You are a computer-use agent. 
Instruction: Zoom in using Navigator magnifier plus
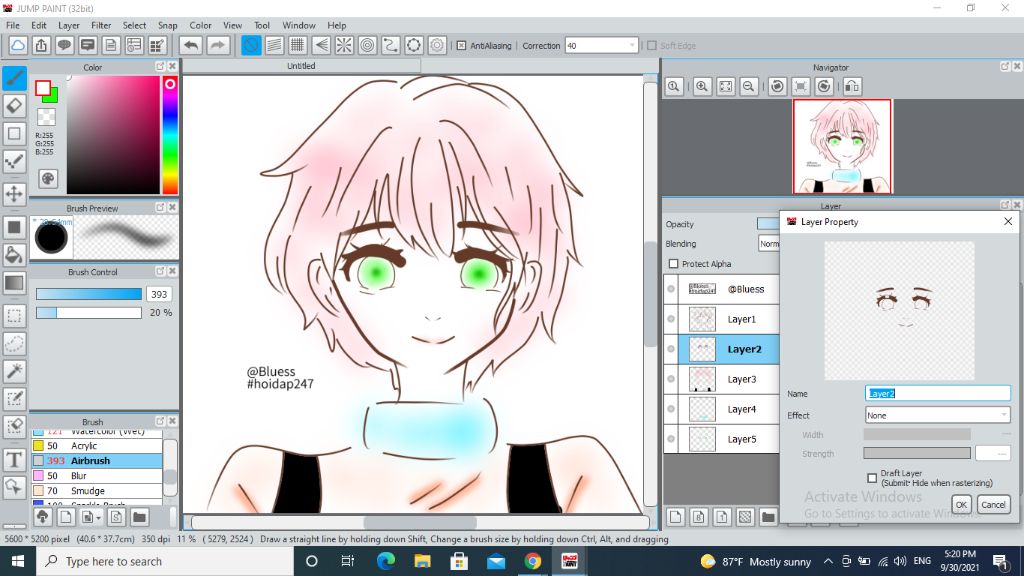[702, 86]
